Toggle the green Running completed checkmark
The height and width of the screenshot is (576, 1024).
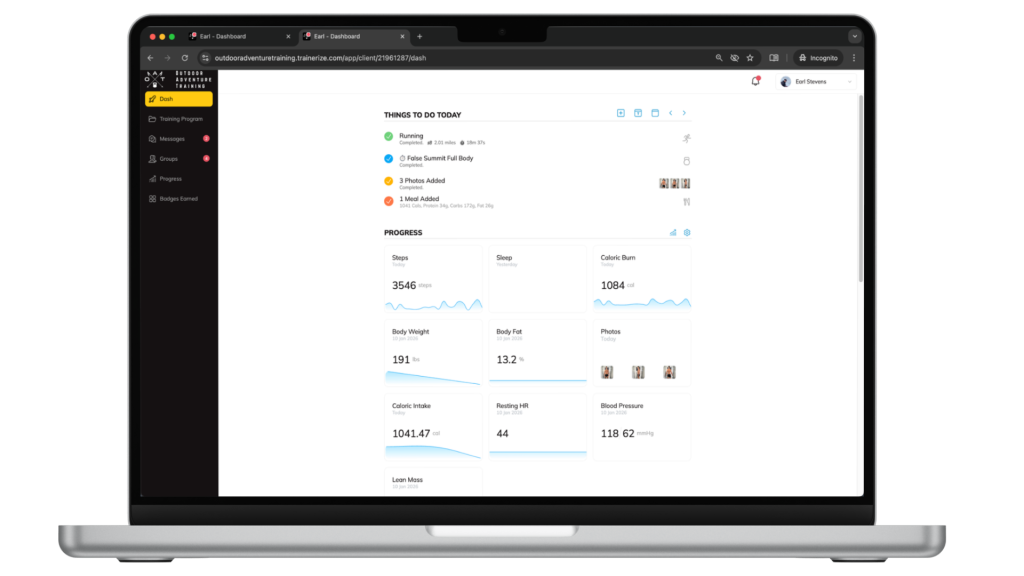(389, 137)
